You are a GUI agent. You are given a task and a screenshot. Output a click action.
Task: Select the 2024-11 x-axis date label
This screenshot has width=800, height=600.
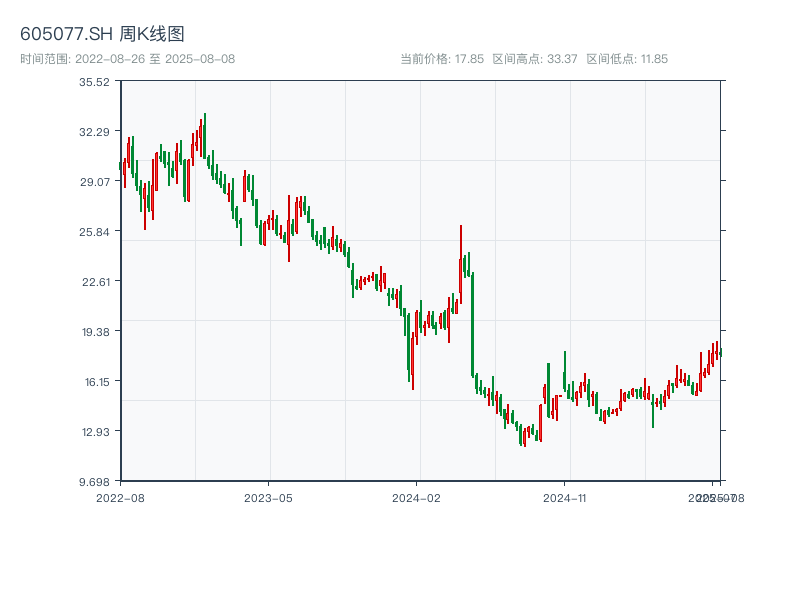565,497
